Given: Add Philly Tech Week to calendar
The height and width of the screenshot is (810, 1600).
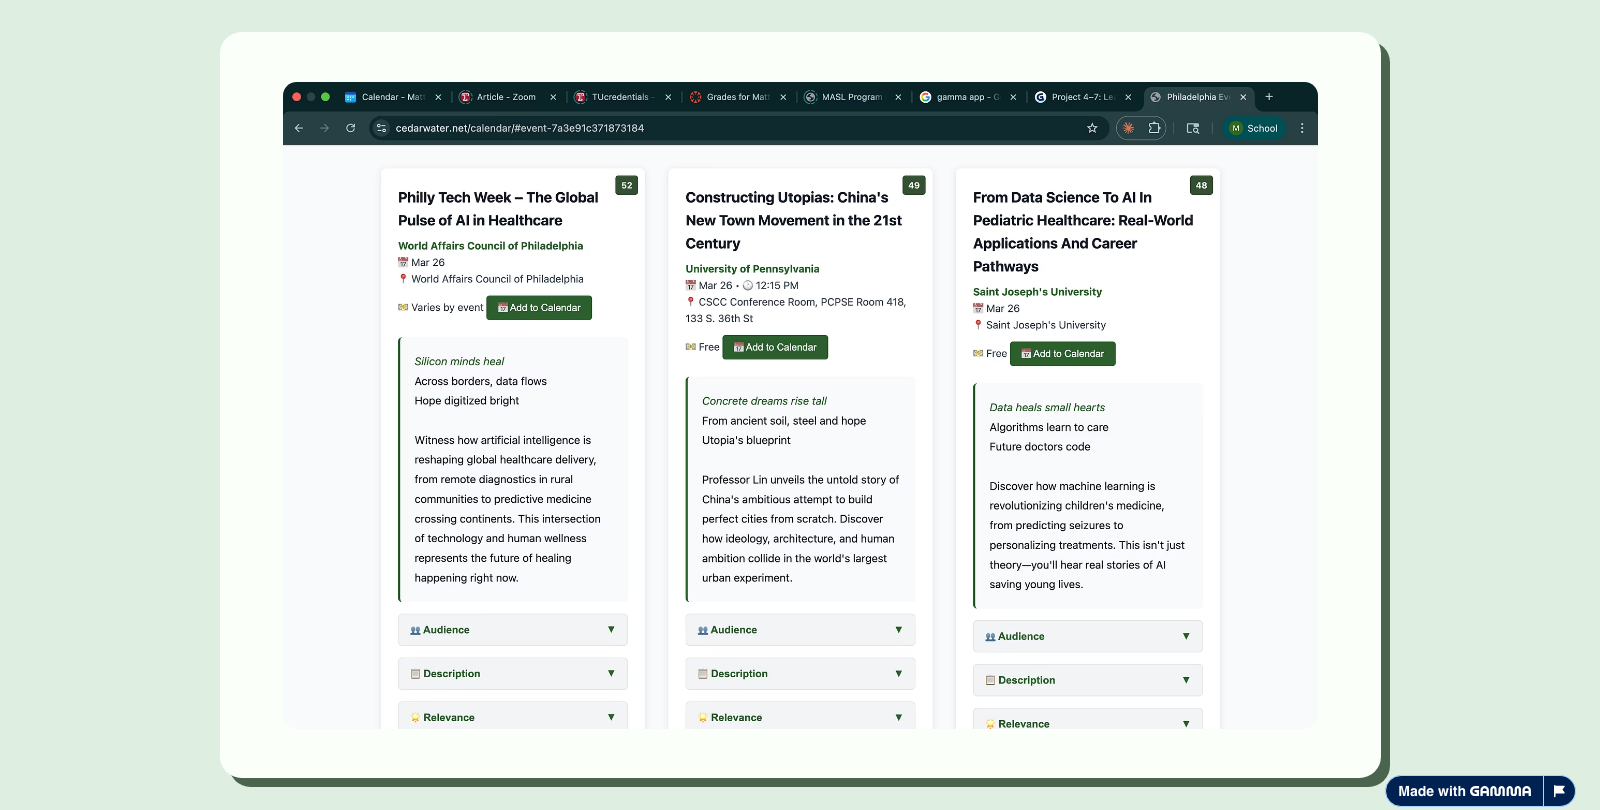Looking at the screenshot, I should [539, 308].
